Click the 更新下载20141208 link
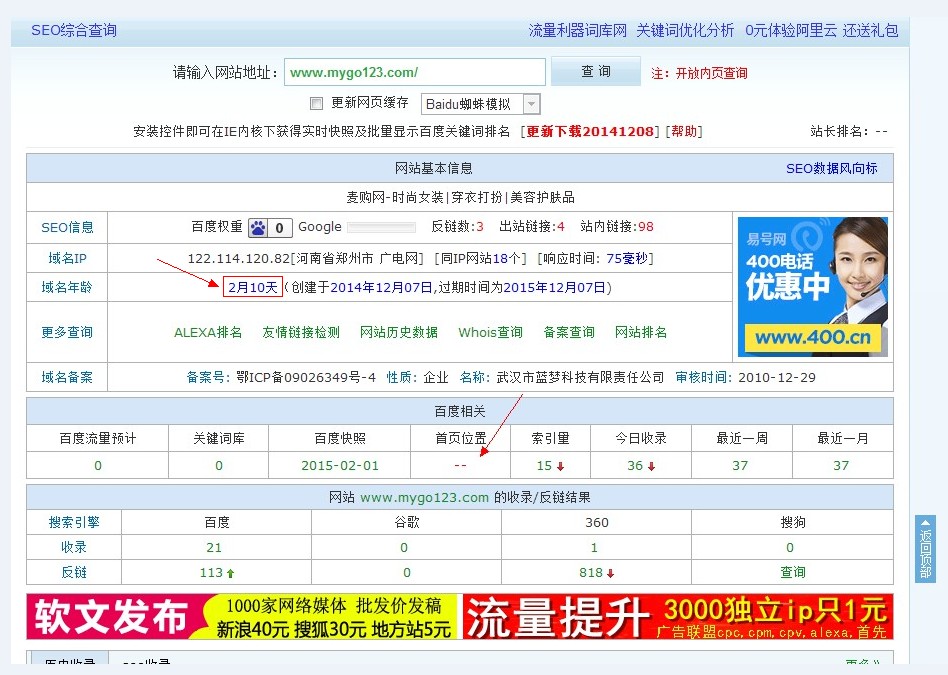 coord(590,131)
